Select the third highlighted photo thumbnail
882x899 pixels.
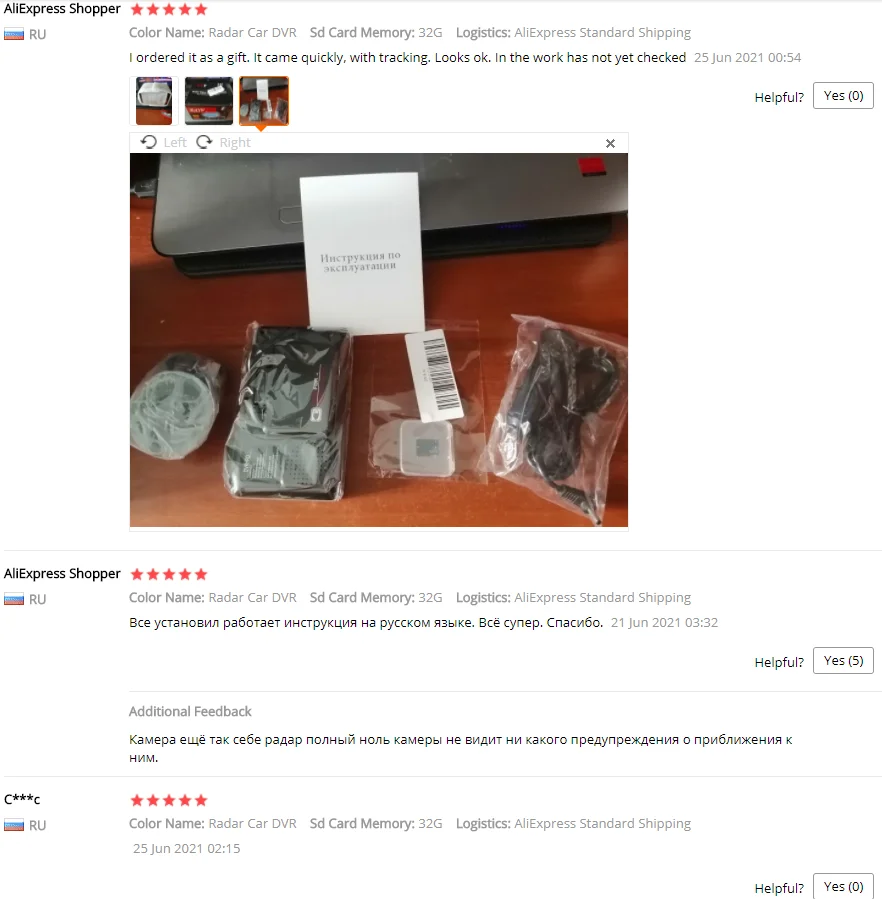click(x=264, y=101)
